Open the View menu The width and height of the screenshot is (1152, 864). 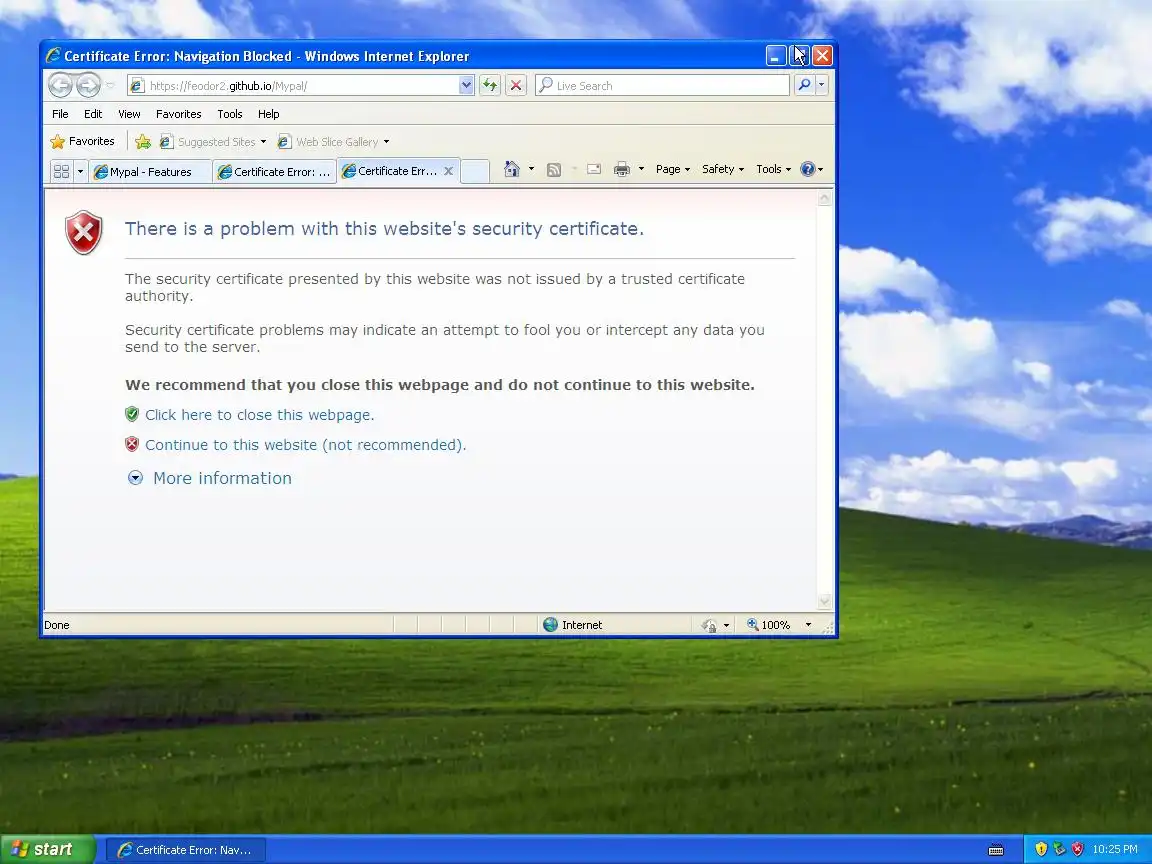click(x=129, y=114)
